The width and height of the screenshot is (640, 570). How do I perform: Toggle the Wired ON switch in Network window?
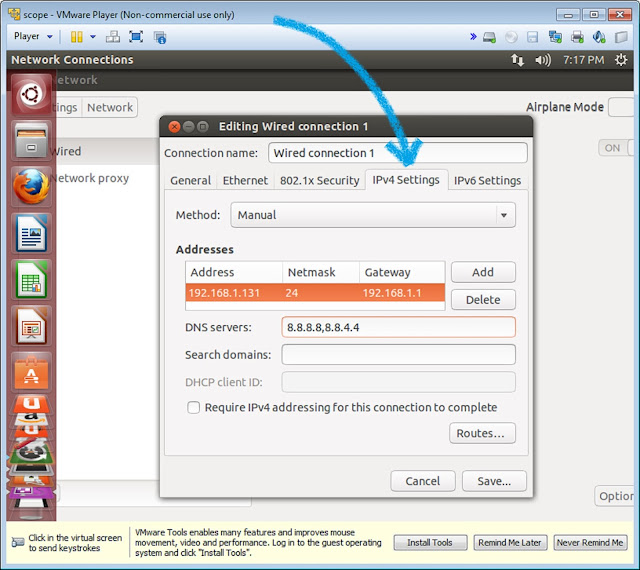pyautogui.click(x=616, y=148)
